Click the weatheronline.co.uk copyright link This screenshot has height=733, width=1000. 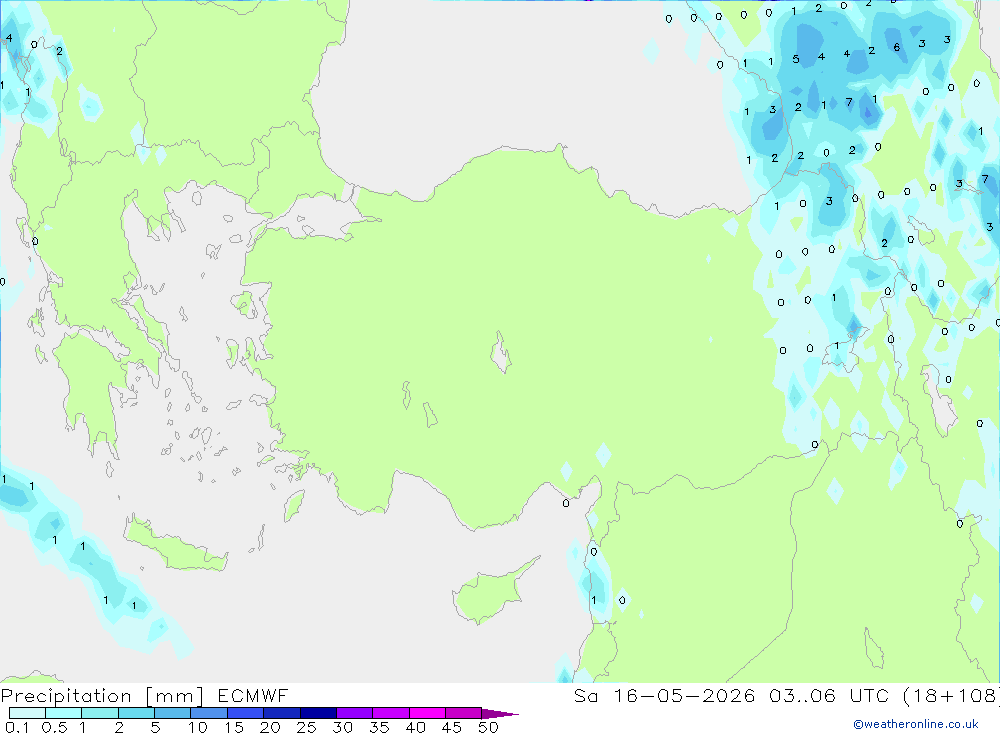point(916,724)
